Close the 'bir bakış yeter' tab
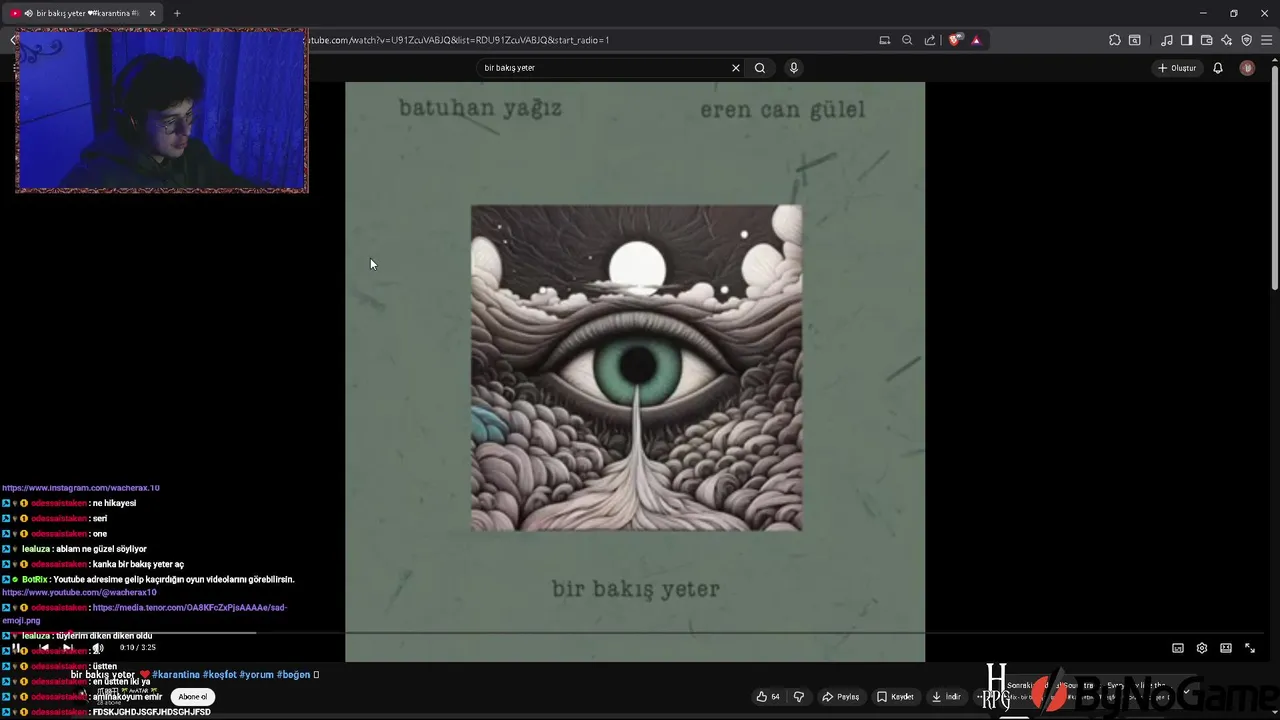Screen dimensions: 1280x720 152,13
